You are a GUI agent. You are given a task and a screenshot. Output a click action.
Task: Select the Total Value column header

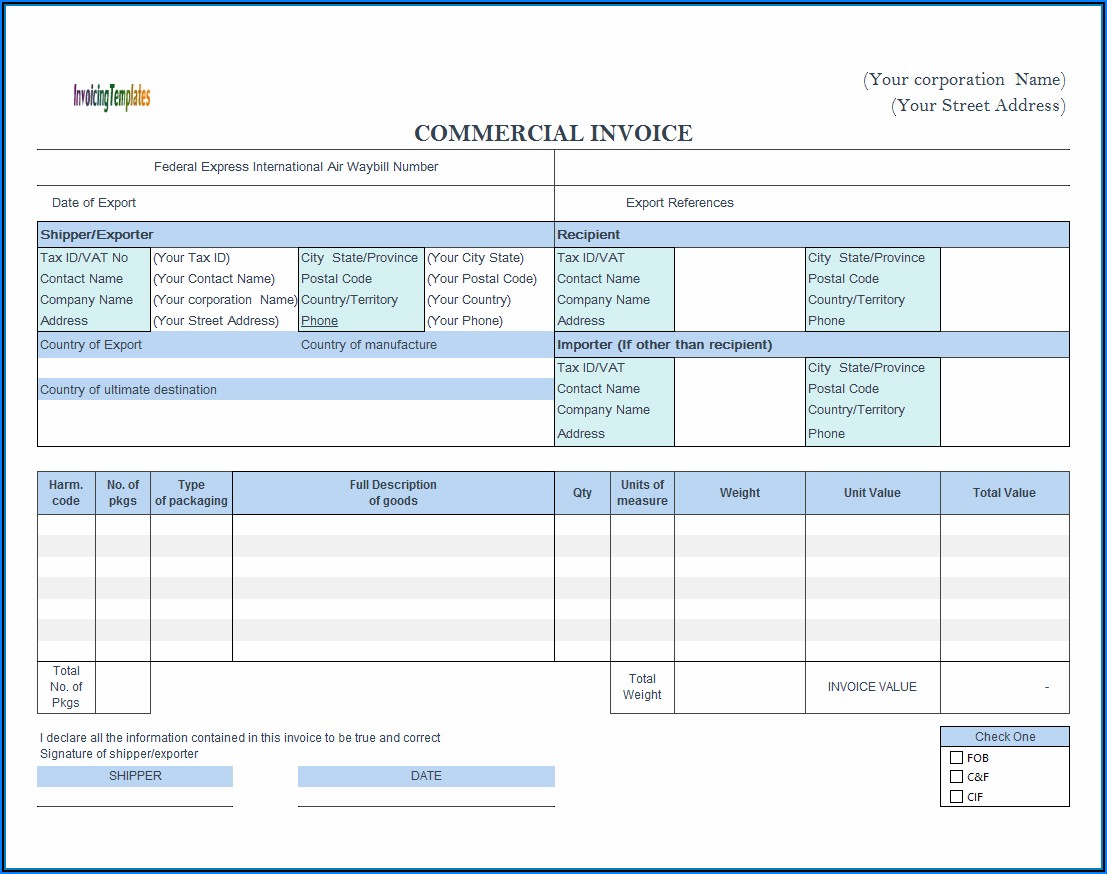point(1004,493)
